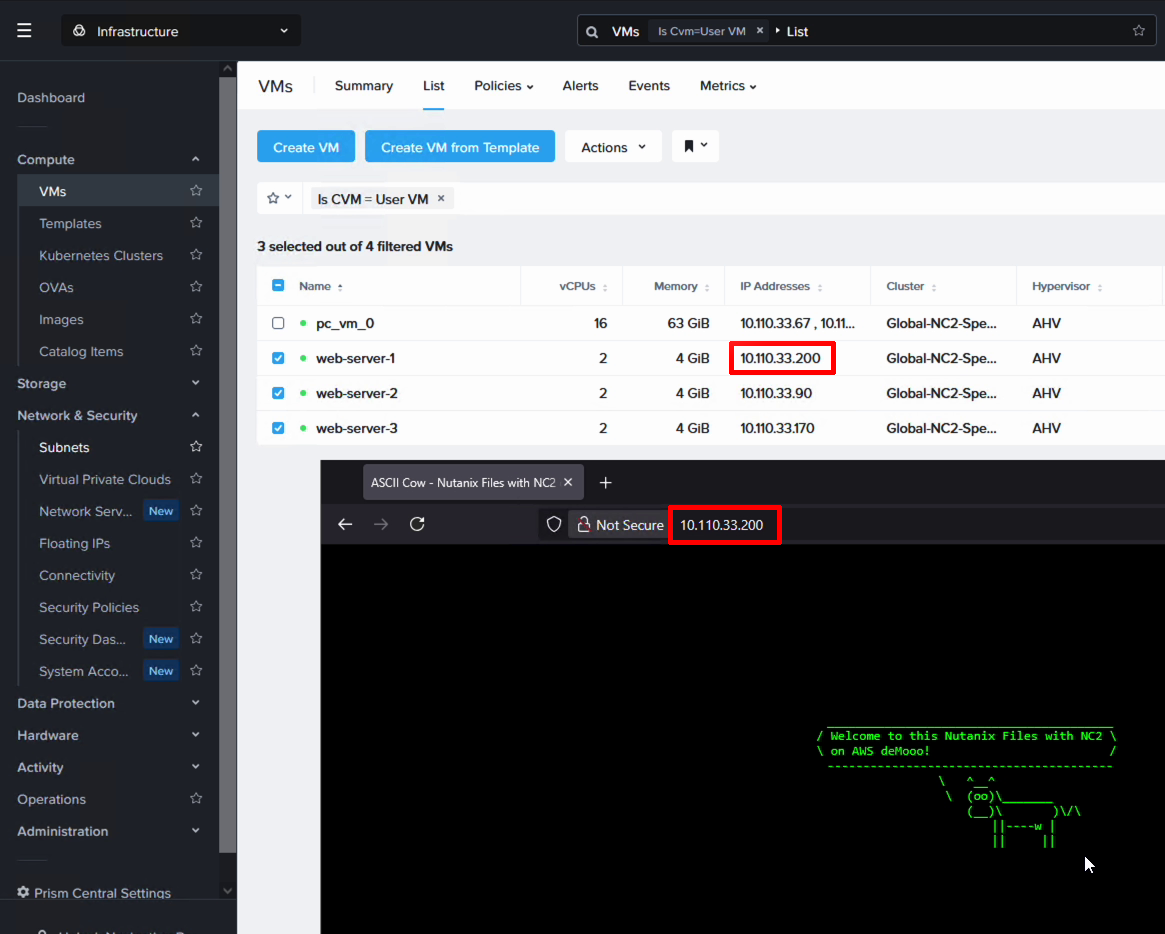Open the web-server-1 VM link
The width and height of the screenshot is (1165, 934).
[x=355, y=358]
